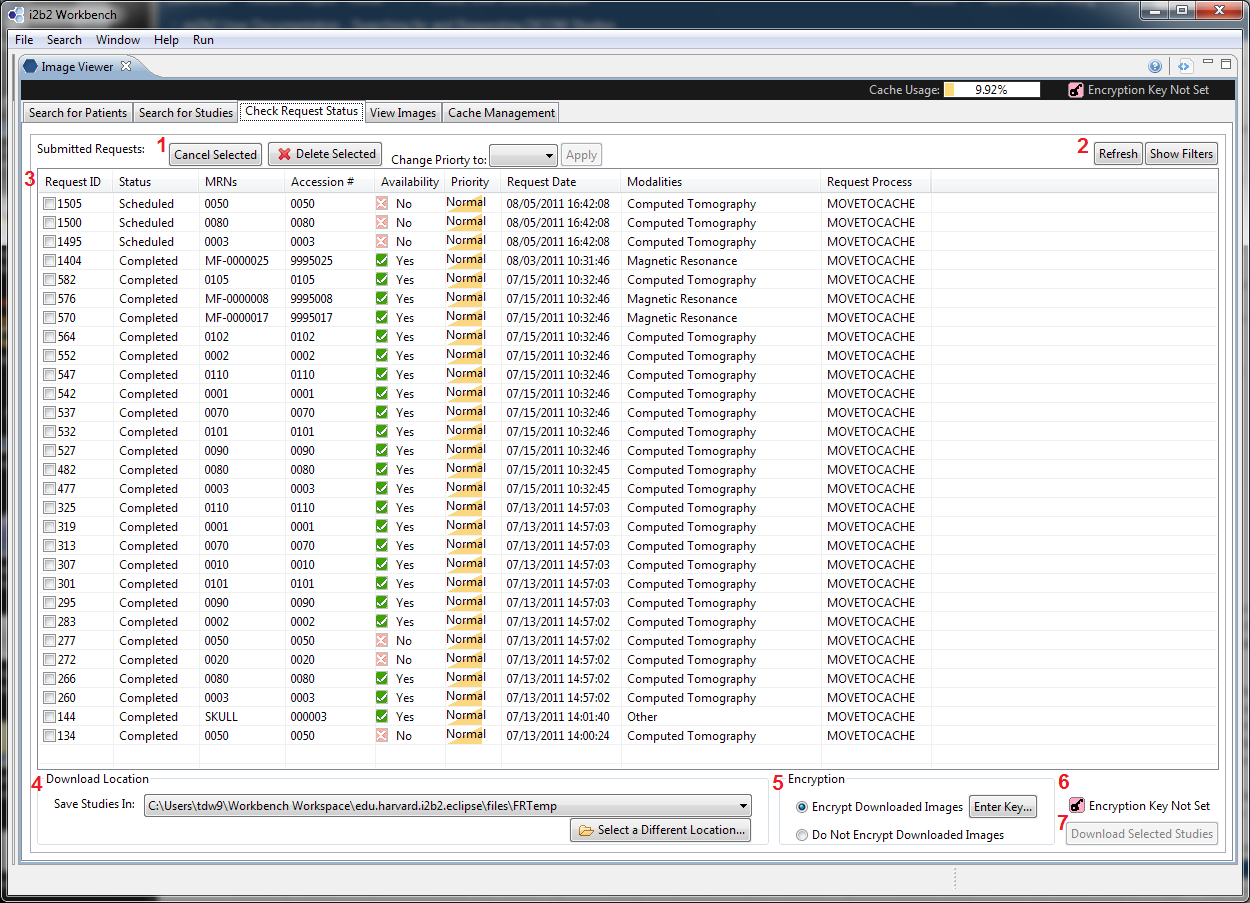Expand the Save Studies In path dropdown
This screenshot has width=1250, height=903.
(742, 805)
